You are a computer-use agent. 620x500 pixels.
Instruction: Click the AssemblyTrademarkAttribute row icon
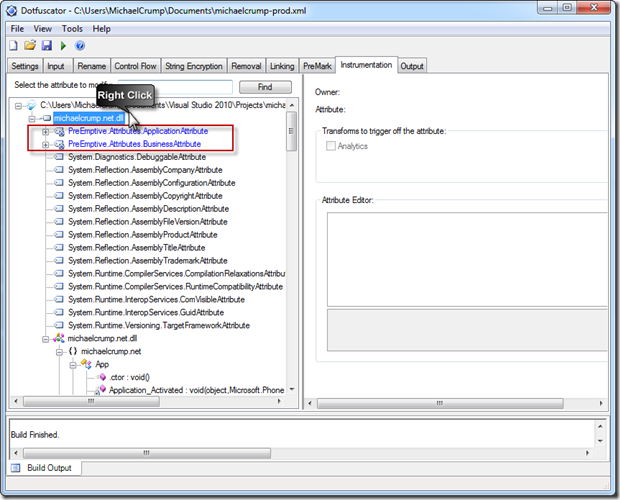[59, 260]
